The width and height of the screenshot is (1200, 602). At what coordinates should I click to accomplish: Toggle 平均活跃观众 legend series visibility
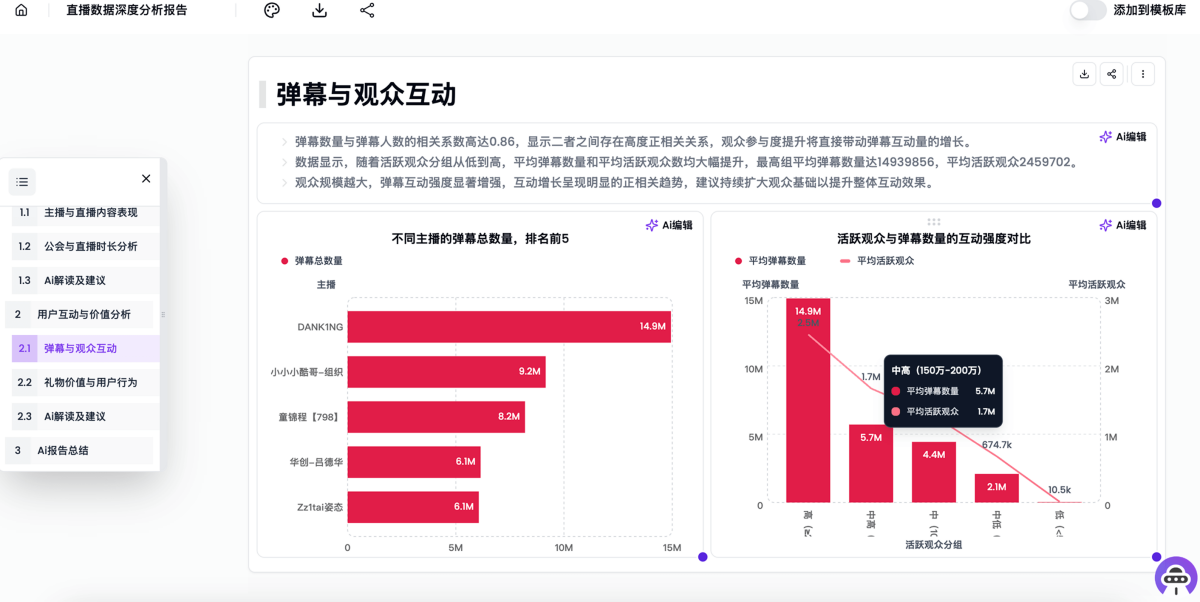click(877, 261)
